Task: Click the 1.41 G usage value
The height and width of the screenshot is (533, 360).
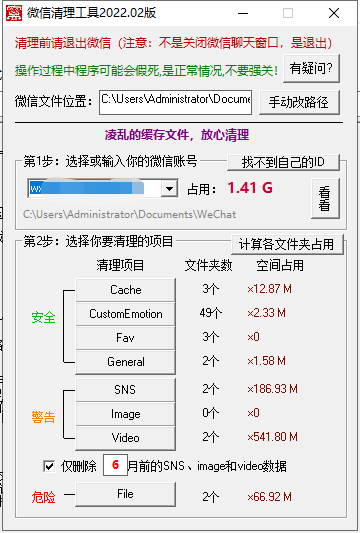Action: click(x=250, y=188)
